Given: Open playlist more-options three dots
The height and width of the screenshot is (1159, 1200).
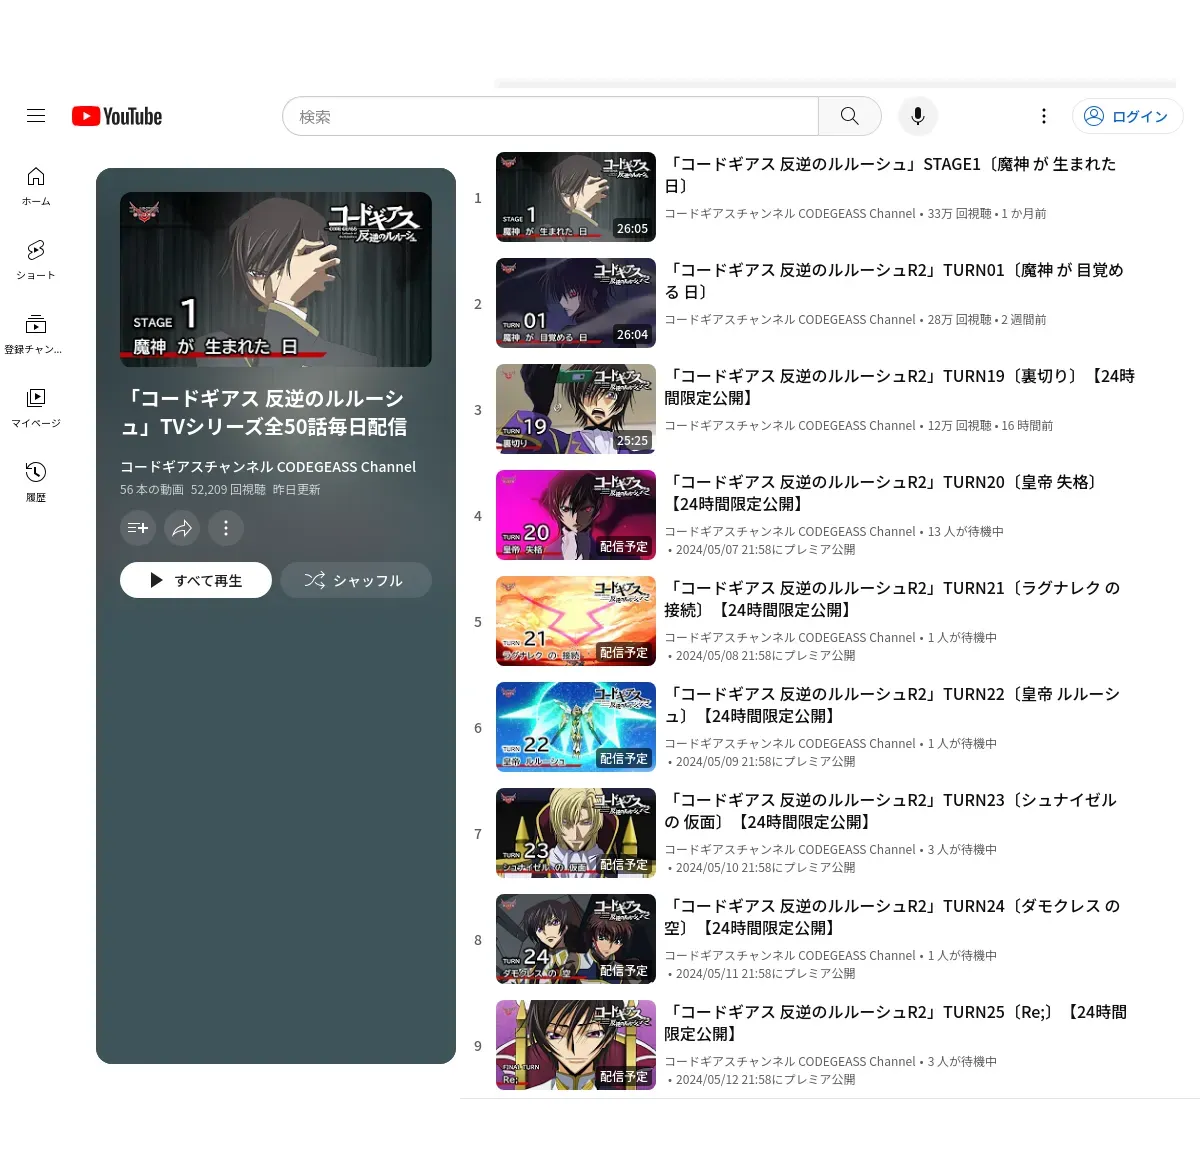Looking at the screenshot, I should coord(226,528).
